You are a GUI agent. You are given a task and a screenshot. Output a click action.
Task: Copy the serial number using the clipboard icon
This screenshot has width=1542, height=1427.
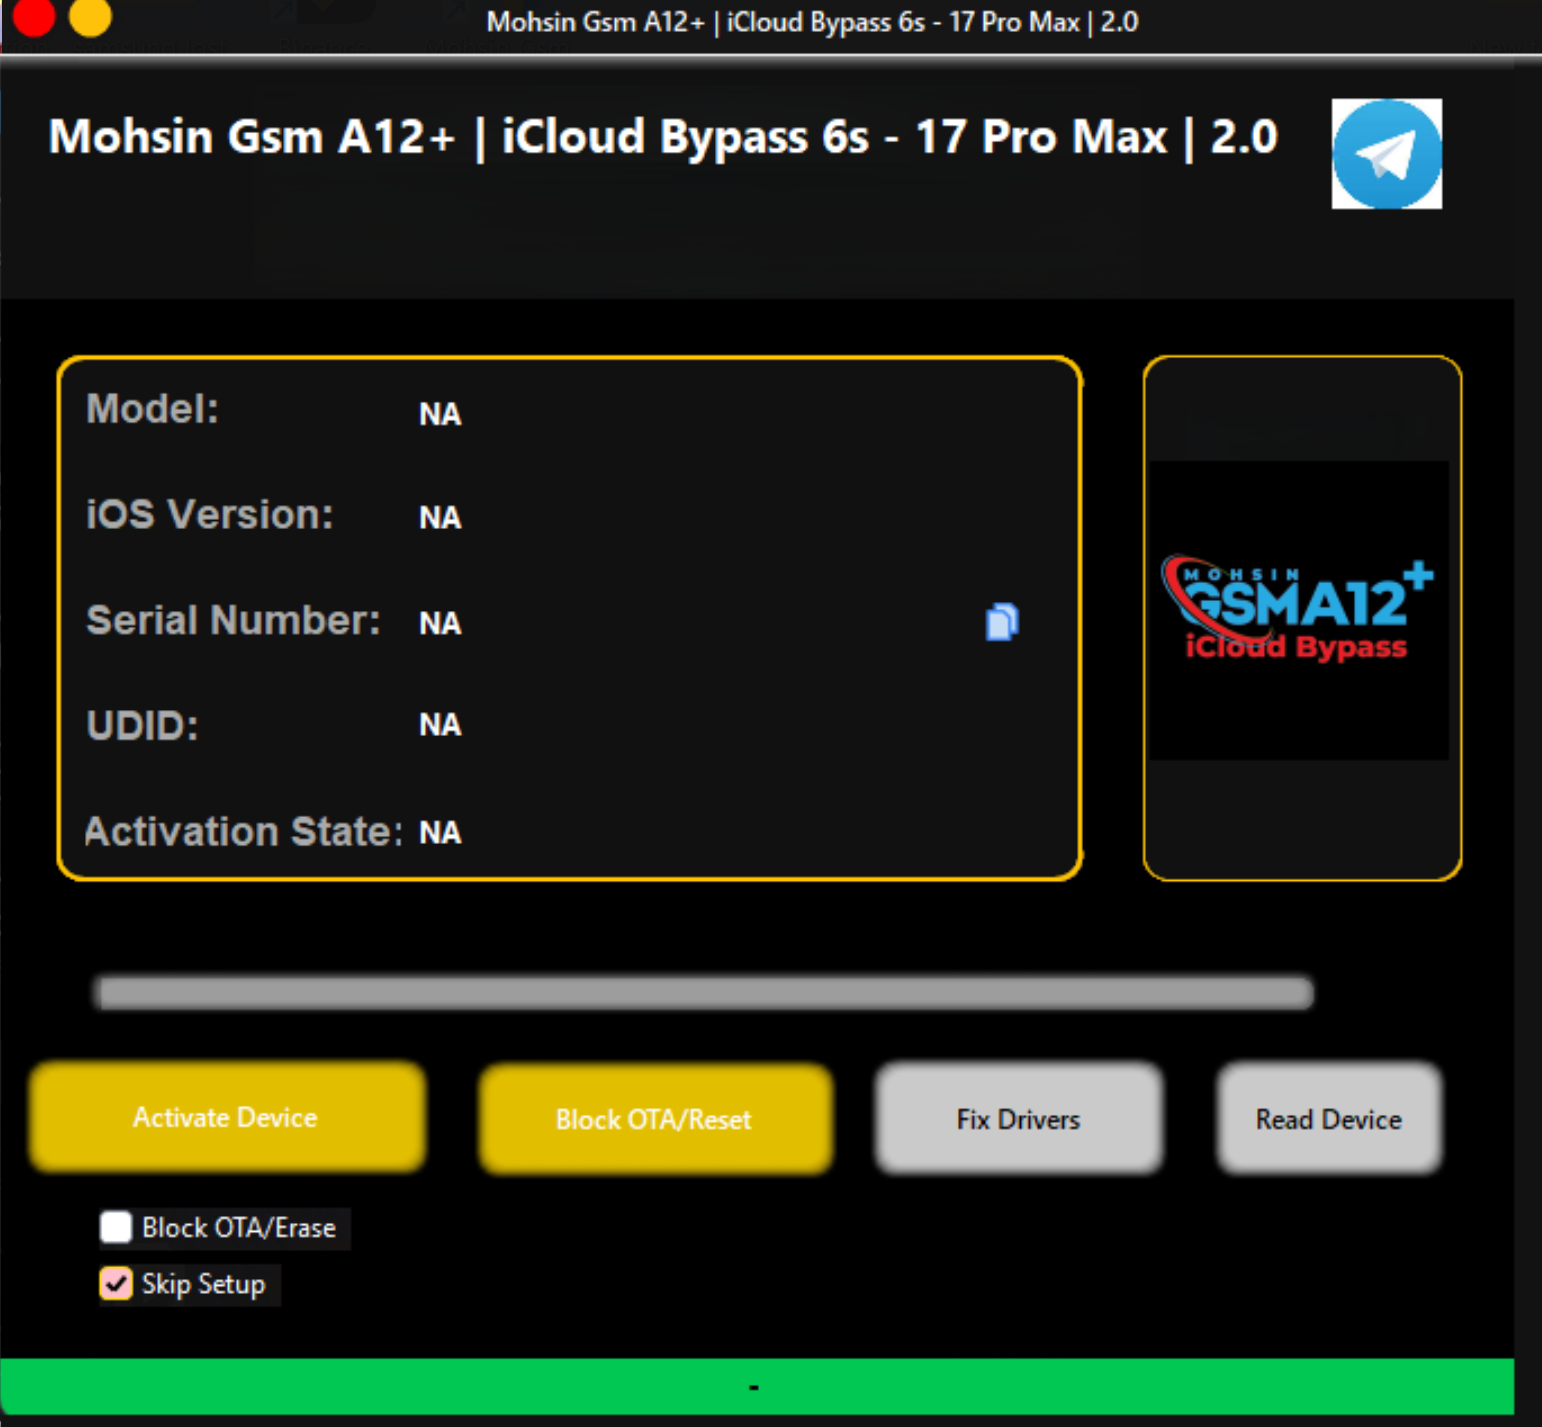click(x=1001, y=622)
